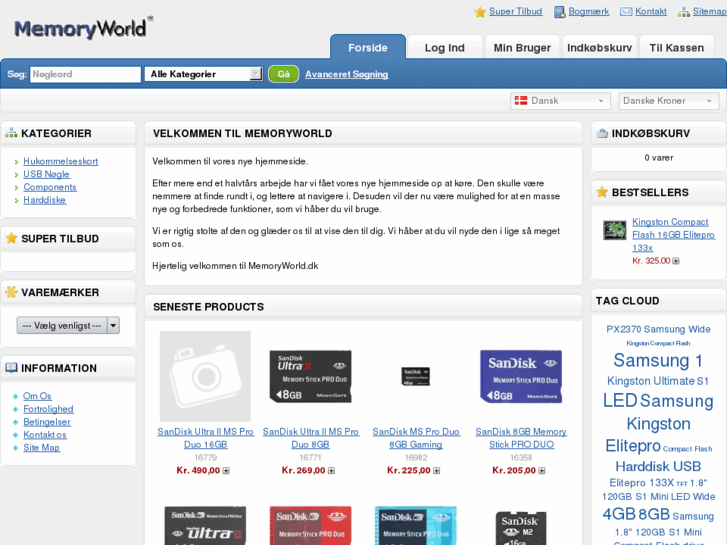Screen dimensions: 727x545
Task: Click inside the Nøgleord search field
Action: (x=85, y=74)
